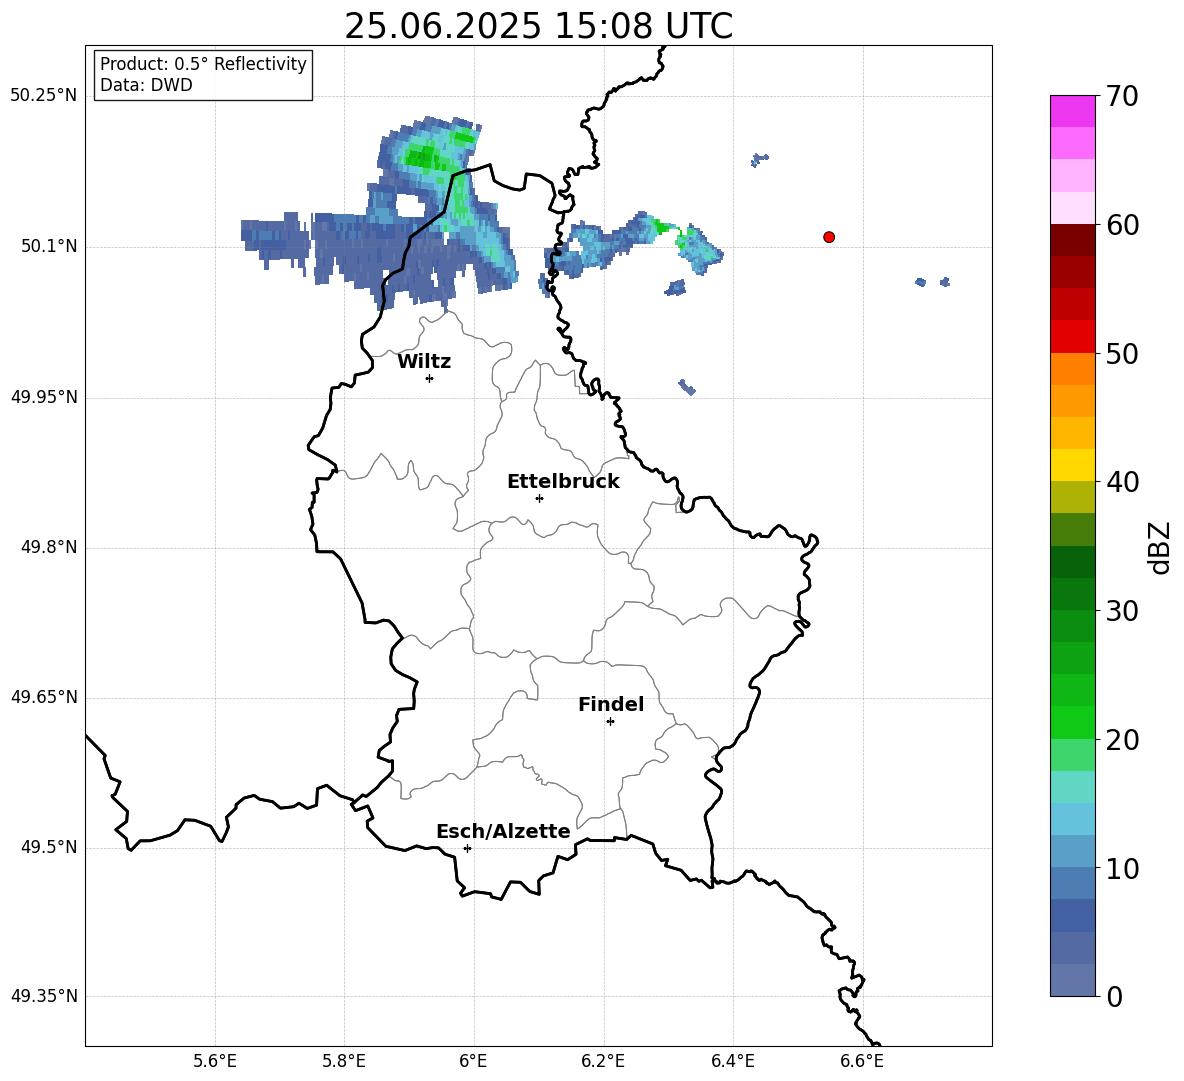
Task: Click the colorbar tick label 60
Action: (x=1122, y=225)
